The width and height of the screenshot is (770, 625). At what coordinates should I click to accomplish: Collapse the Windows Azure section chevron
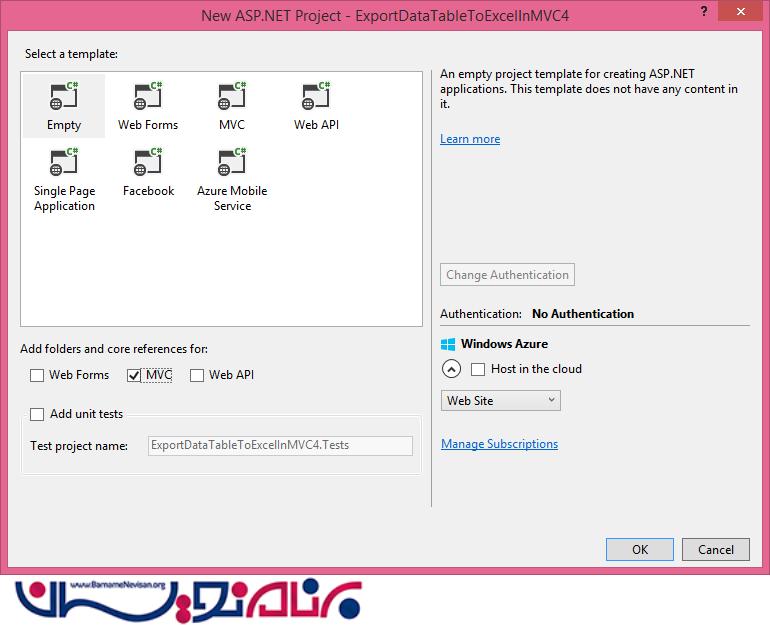(451, 369)
